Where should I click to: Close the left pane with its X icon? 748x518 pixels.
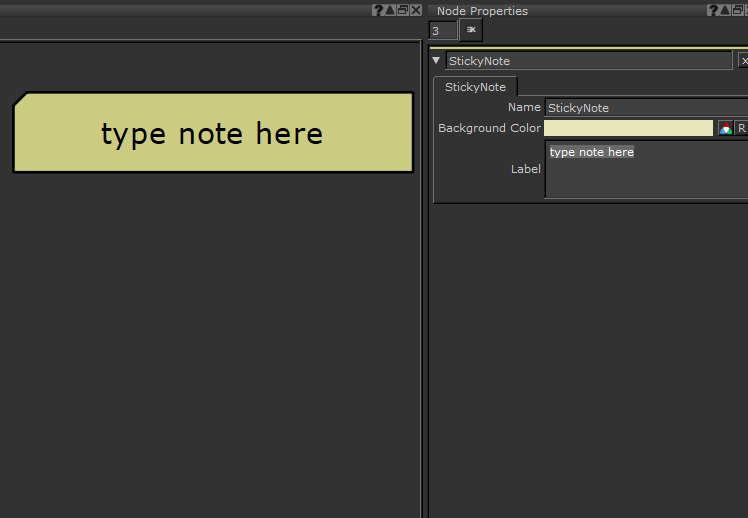tap(415, 10)
